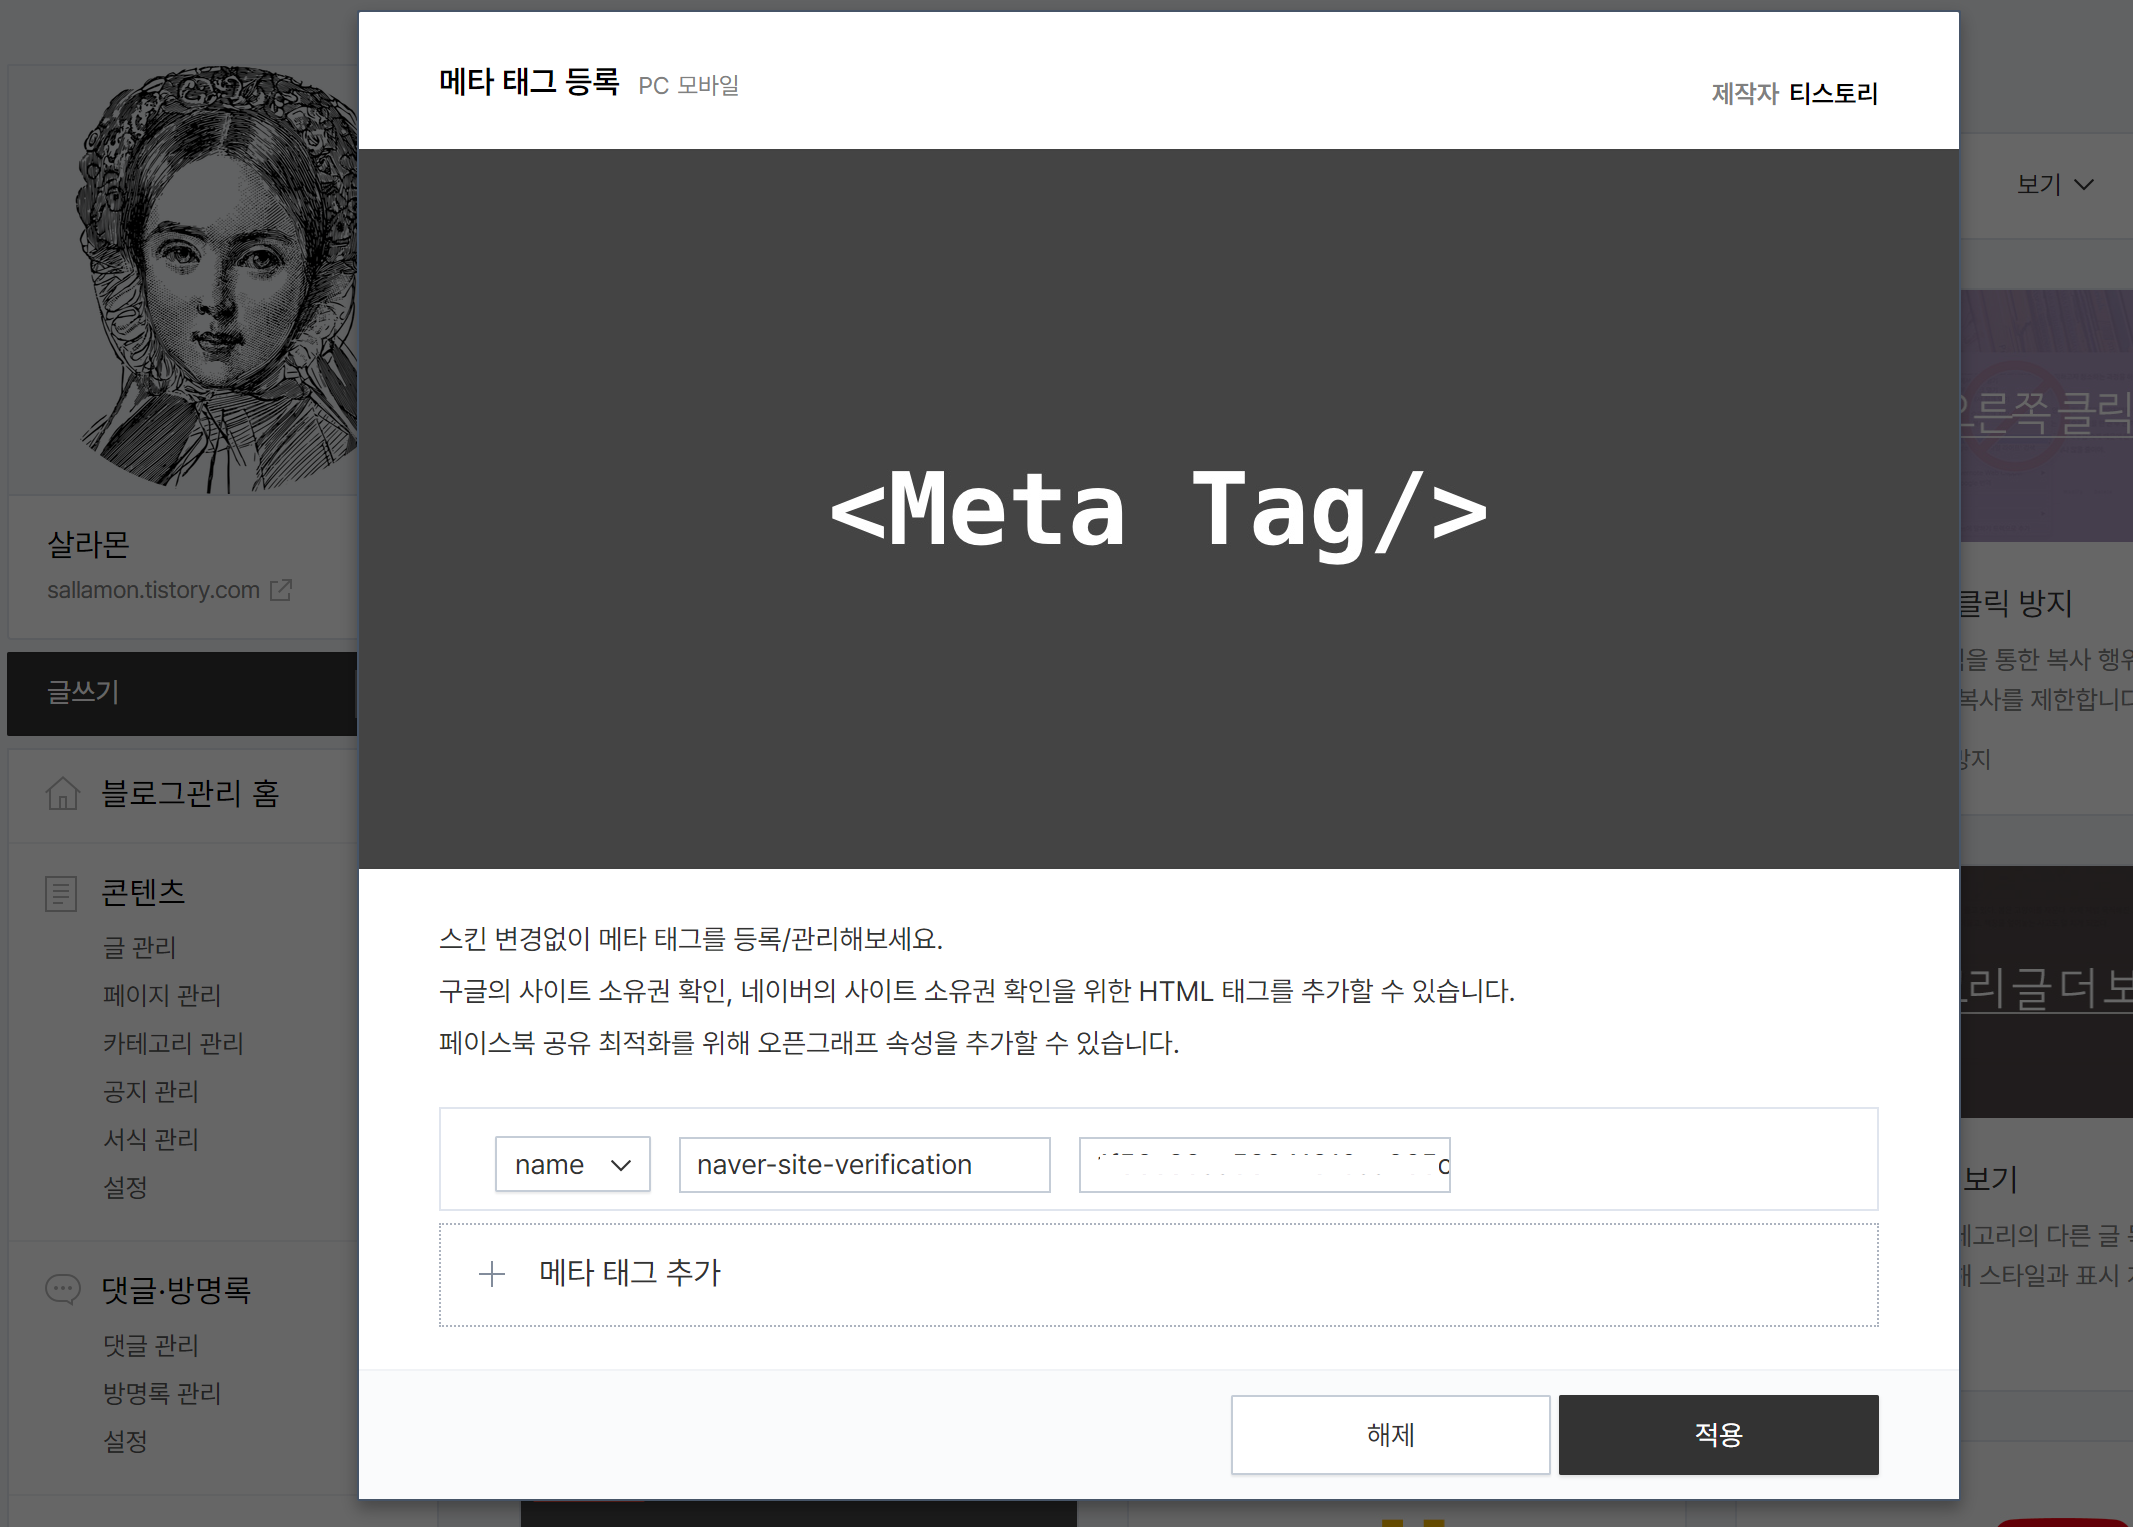Viewport: 2133px width, 1527px height.
Task: Expand the 보기 dropdown at top right
Action: 2054,184
